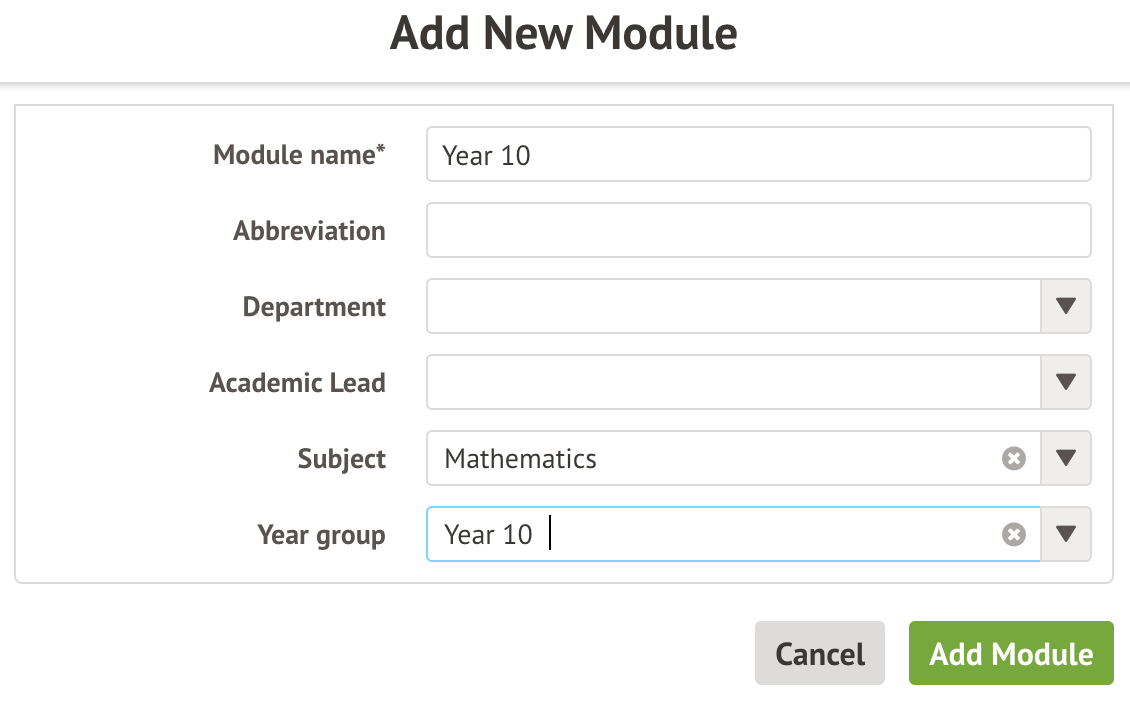Click the Subject field showing Mathematics

(x=700, y=458)
